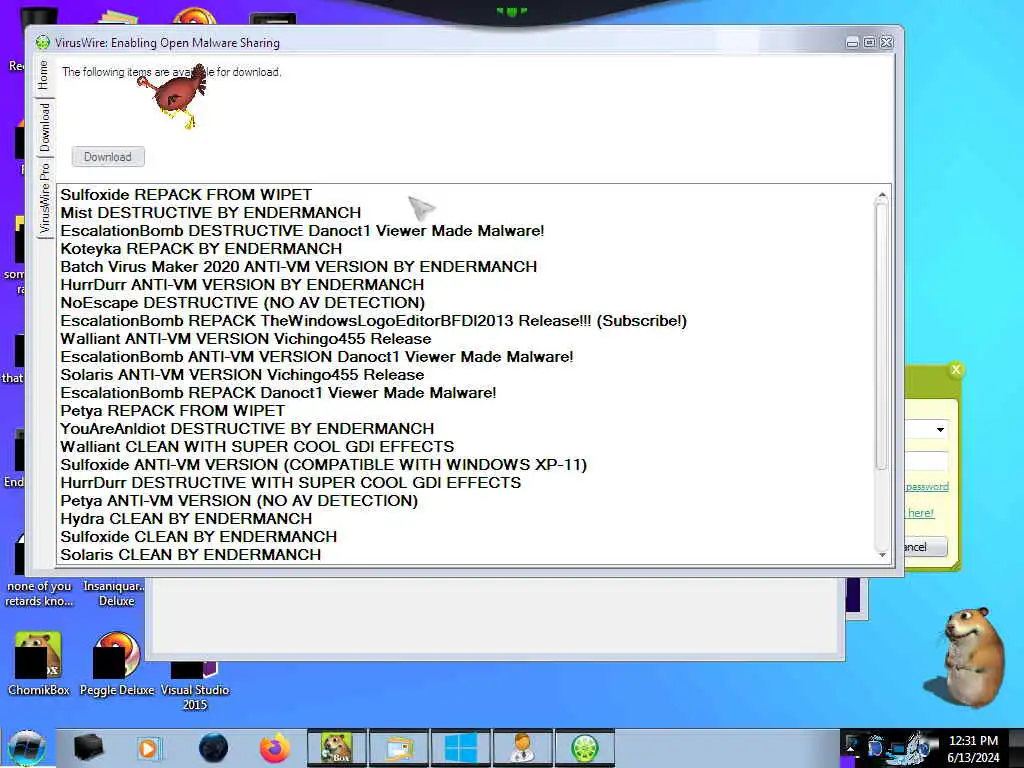1024x768 pixels.
Task: Open the Peggle Deluxe desktop shortcut
Action: click(x=117, y=664)
